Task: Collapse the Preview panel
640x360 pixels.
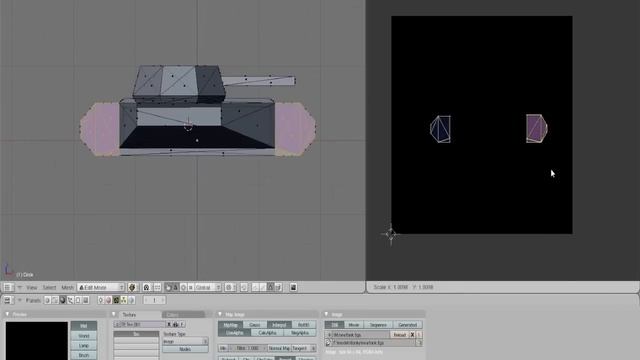Action: pos(7,314)
